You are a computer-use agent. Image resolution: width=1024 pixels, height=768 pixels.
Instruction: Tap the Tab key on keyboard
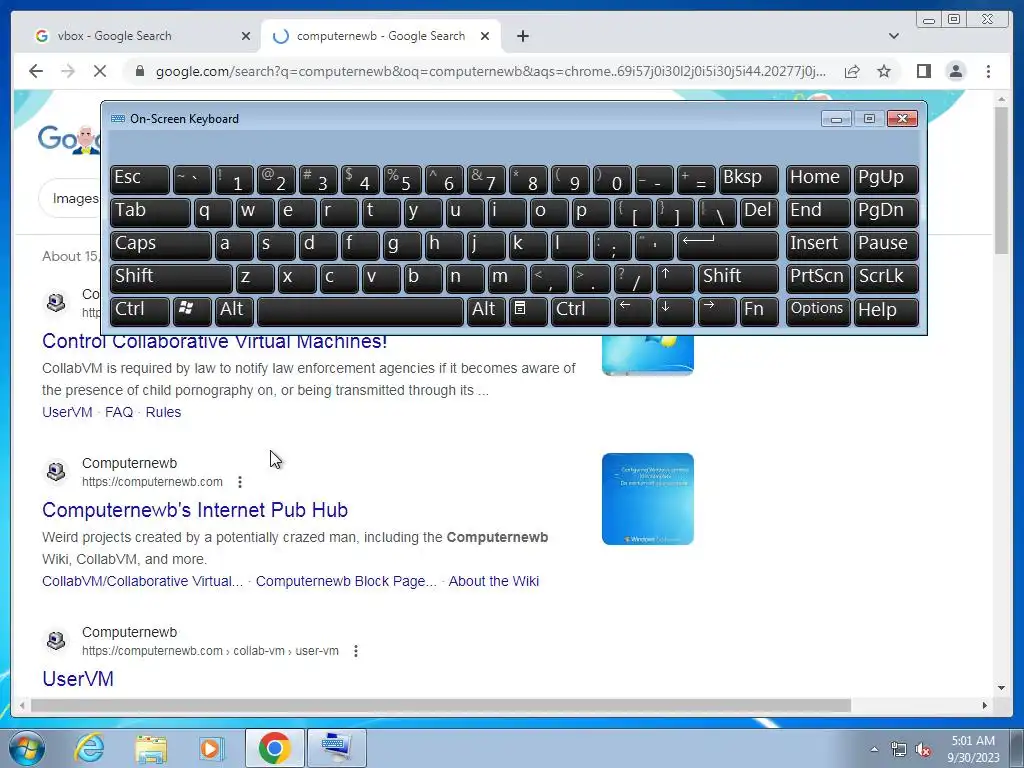(x=150, y=213)
